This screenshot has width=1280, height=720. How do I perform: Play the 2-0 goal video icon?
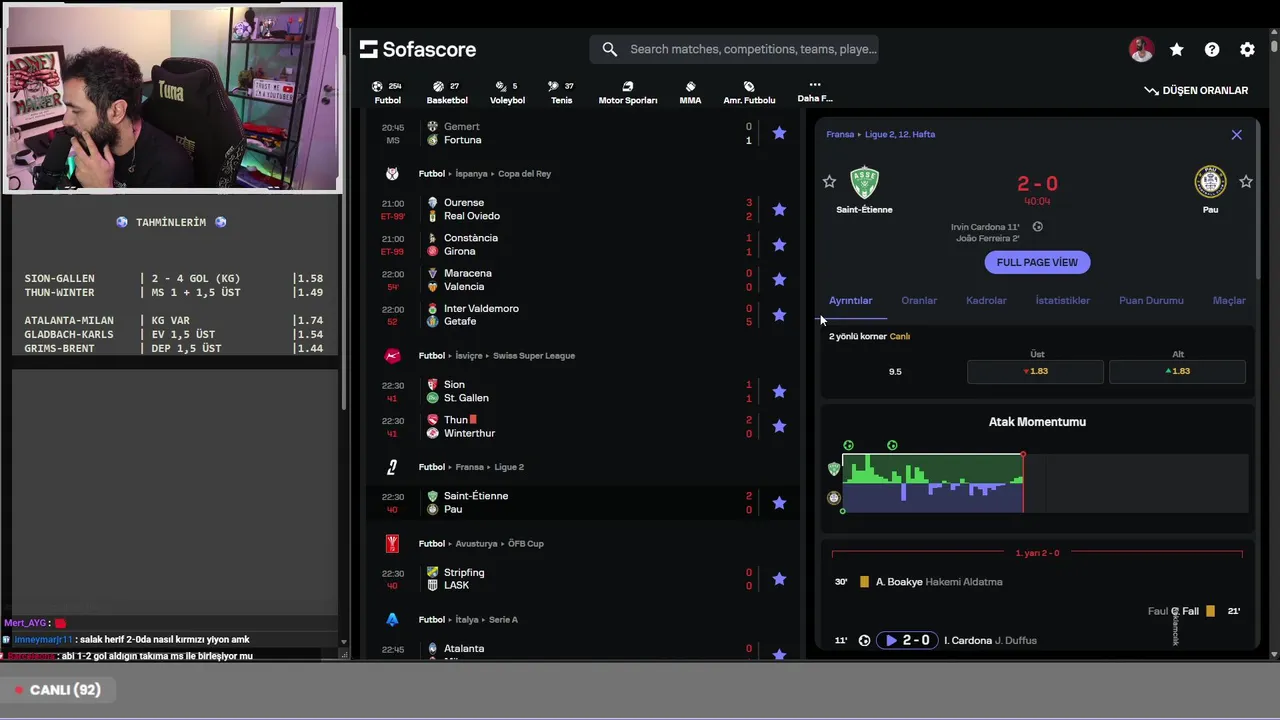[x=891, y=640]
